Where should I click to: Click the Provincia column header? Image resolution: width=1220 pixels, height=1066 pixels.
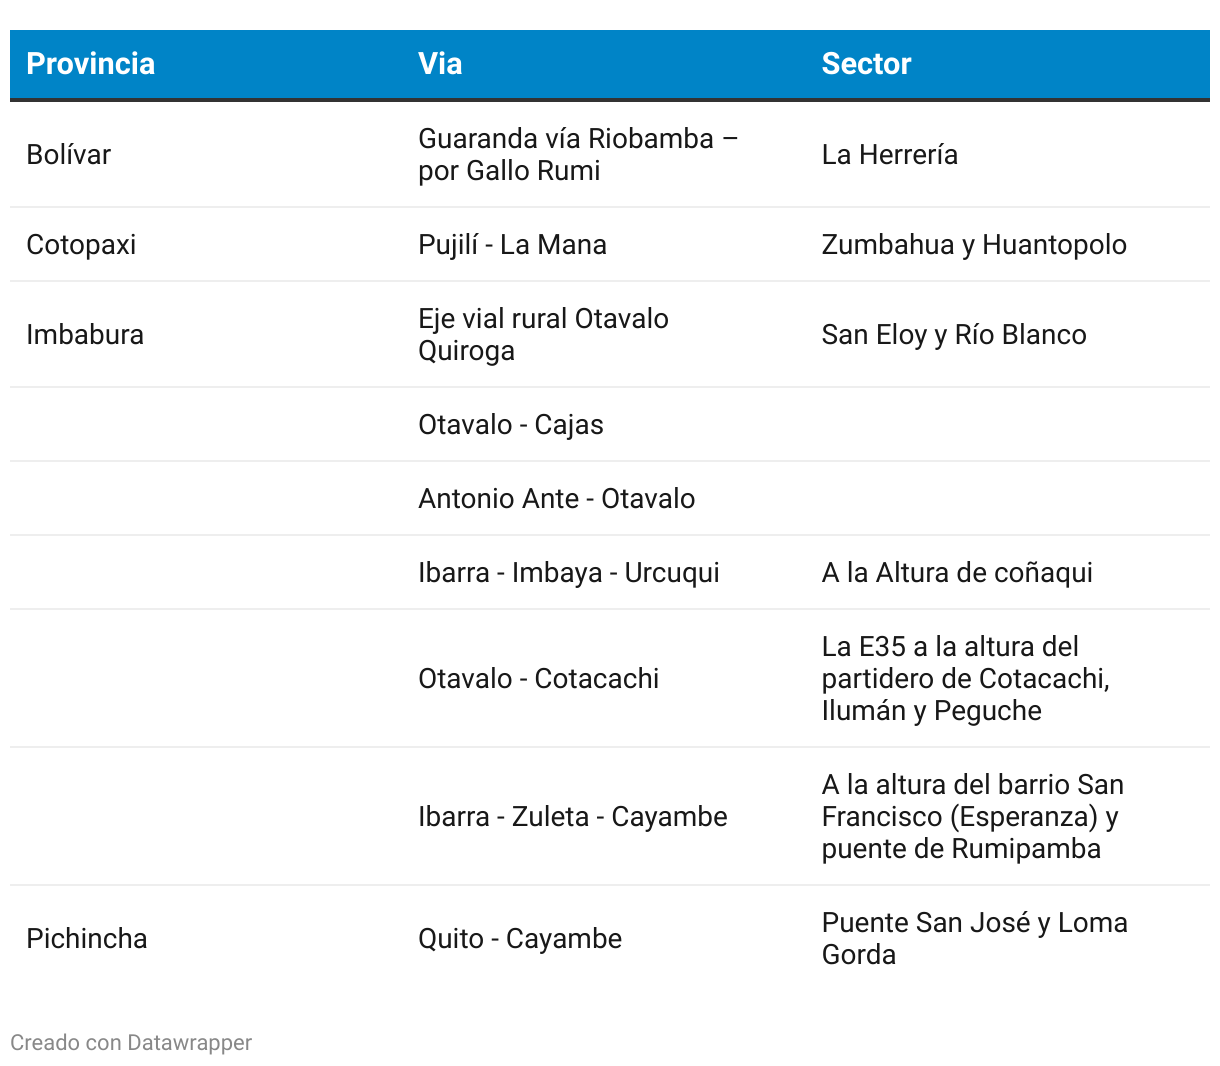pos(90,64)
